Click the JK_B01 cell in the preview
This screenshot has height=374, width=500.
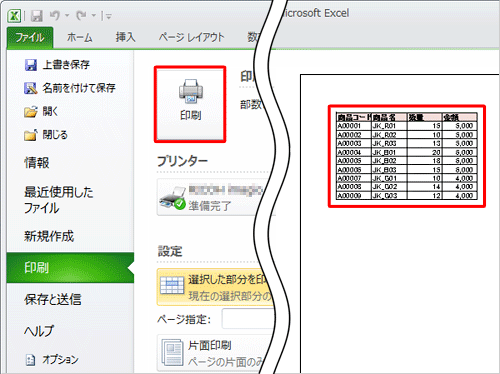click(389, 152)
